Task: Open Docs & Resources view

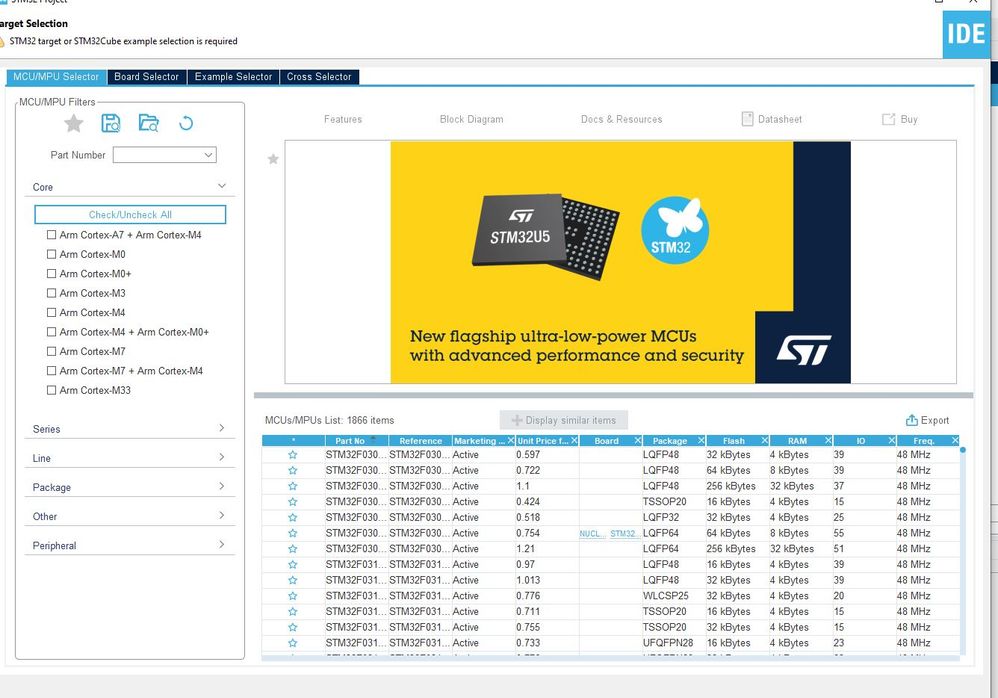Action: pyautogui.click(x=621, y=119)
